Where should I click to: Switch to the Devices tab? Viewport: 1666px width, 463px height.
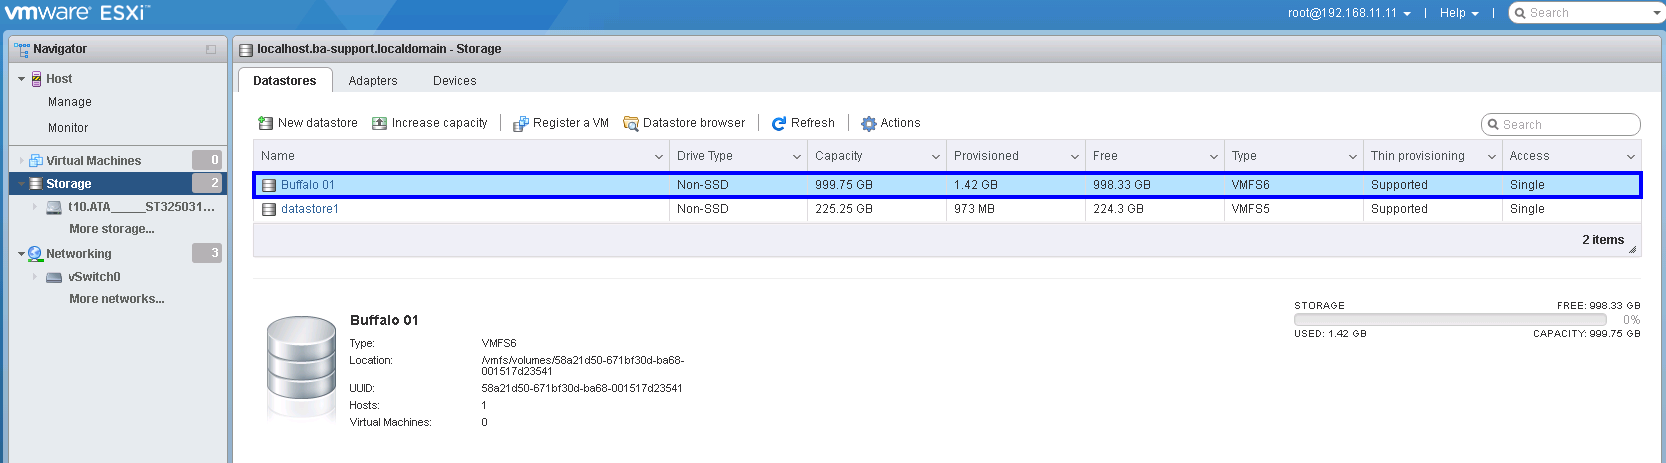(x=454, y=81)
